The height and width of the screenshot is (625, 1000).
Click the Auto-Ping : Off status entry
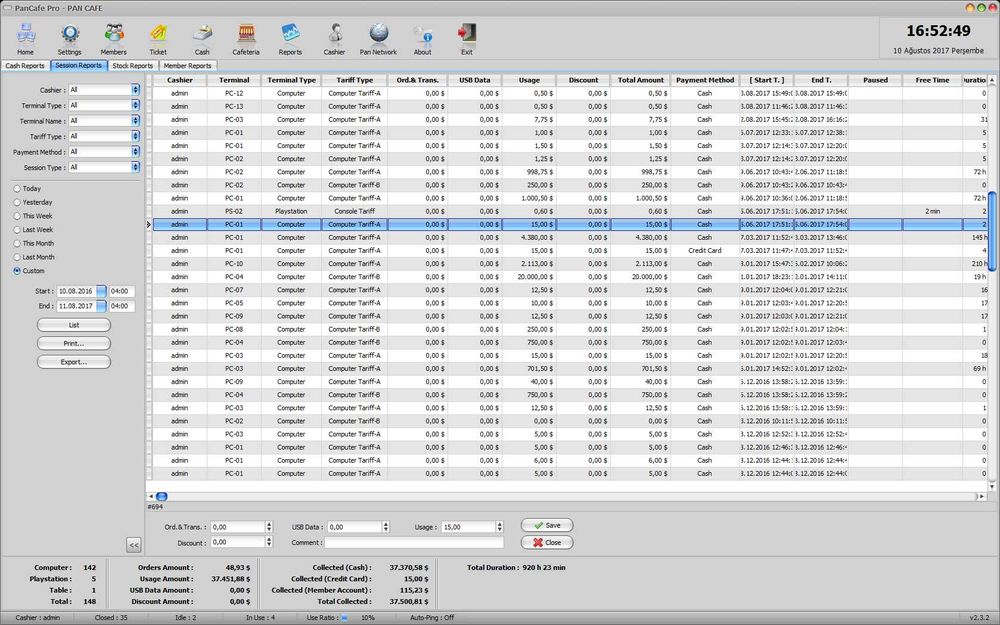432,618
